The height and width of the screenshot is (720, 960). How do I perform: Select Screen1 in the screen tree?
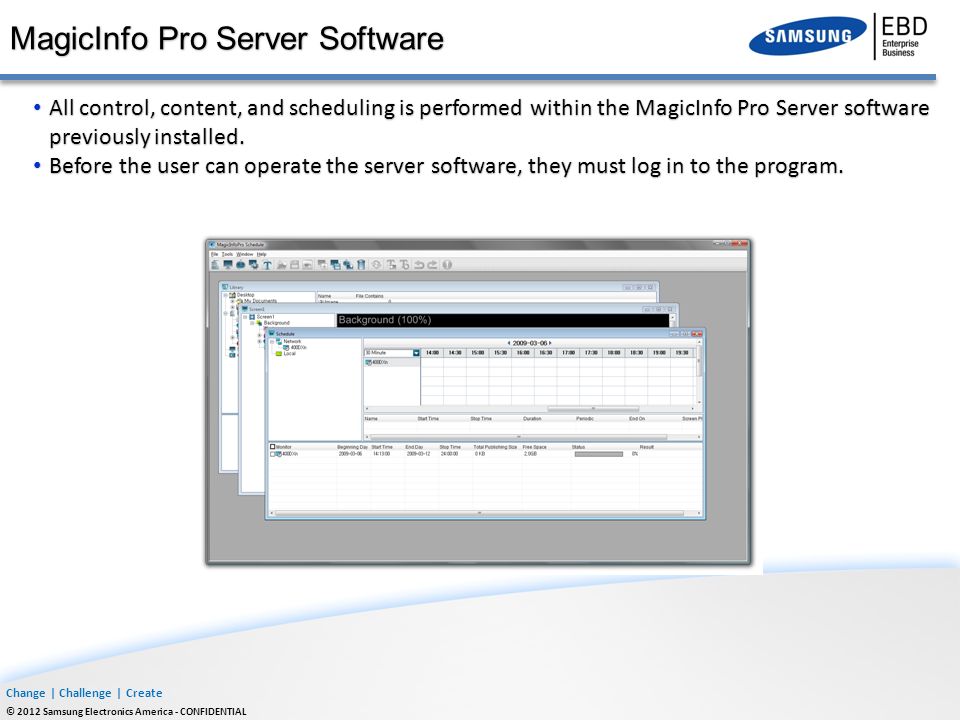coord(266,317)
